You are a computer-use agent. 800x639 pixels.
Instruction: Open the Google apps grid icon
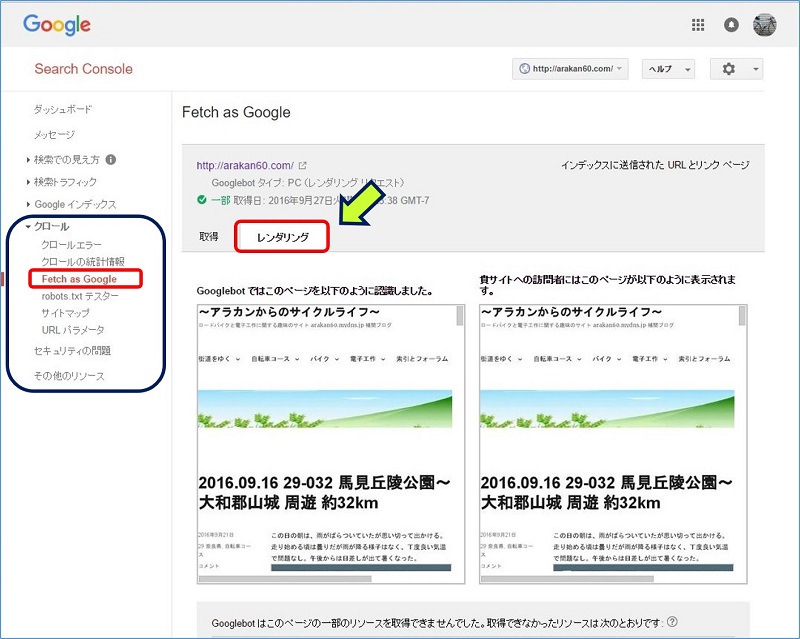[x=697, y=24]
